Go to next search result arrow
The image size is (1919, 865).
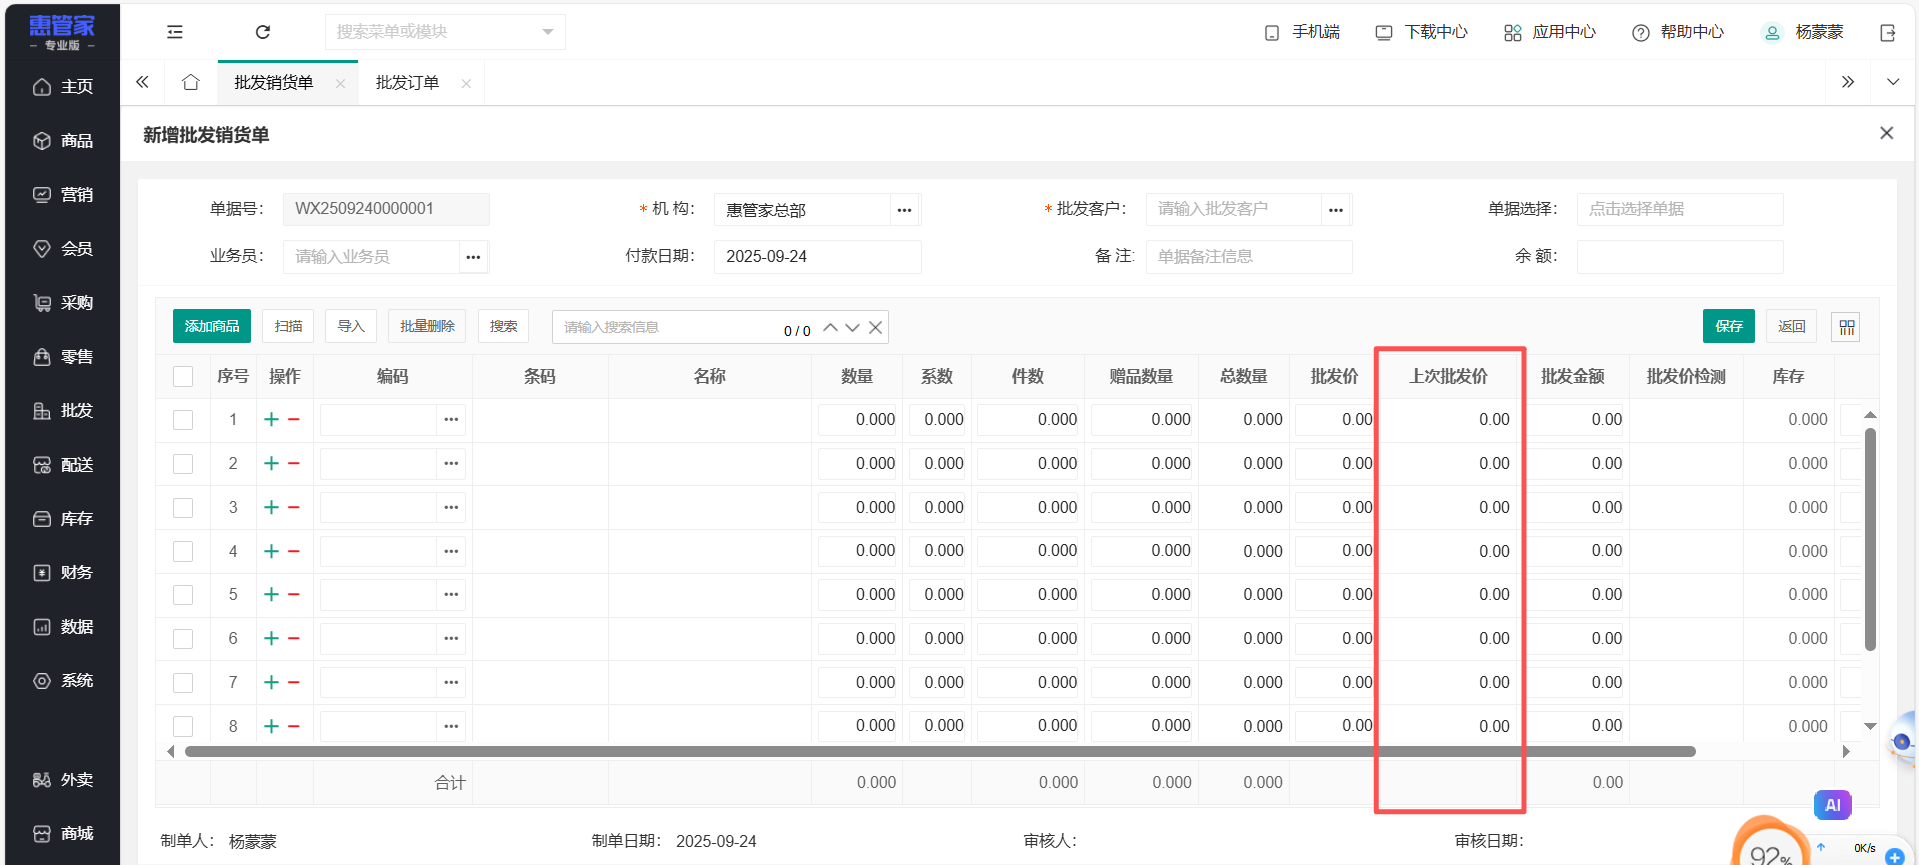pos(852,327)
